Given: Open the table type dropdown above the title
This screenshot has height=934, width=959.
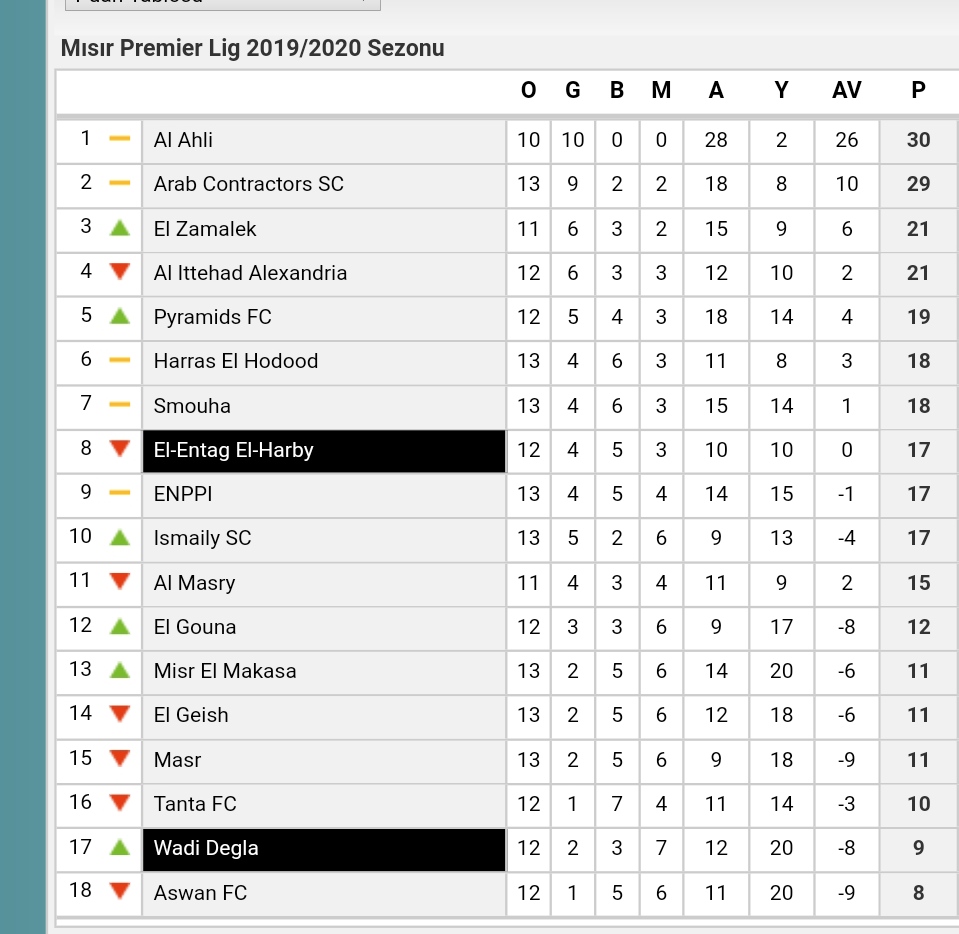Looking at the screenshot, I should (223, 3).
